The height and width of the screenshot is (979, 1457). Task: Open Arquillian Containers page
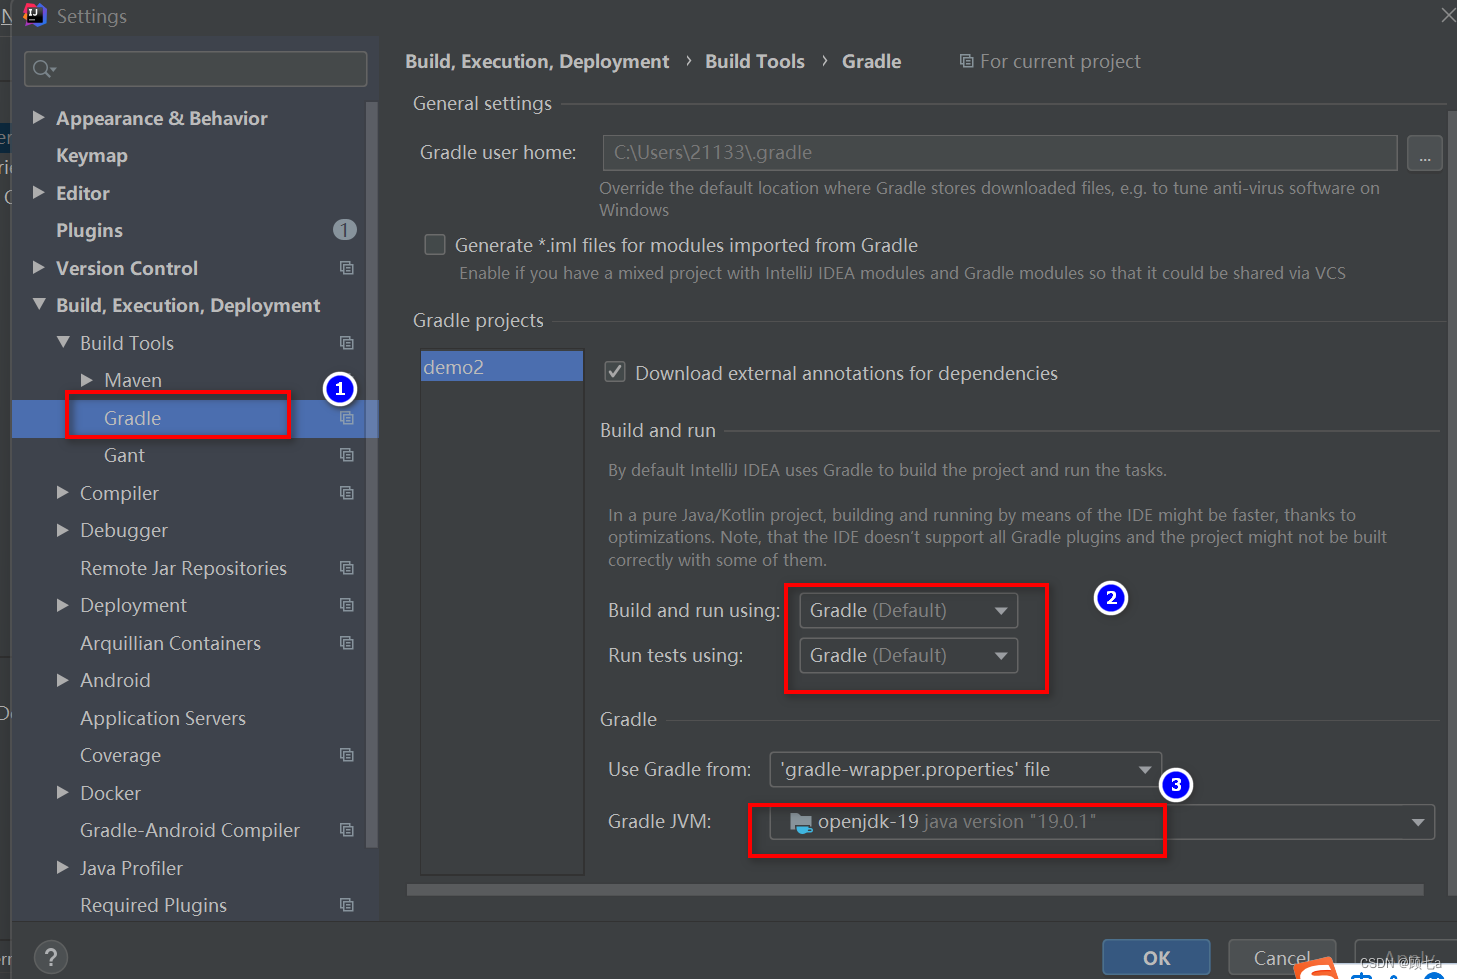click(x=170, y=643)
